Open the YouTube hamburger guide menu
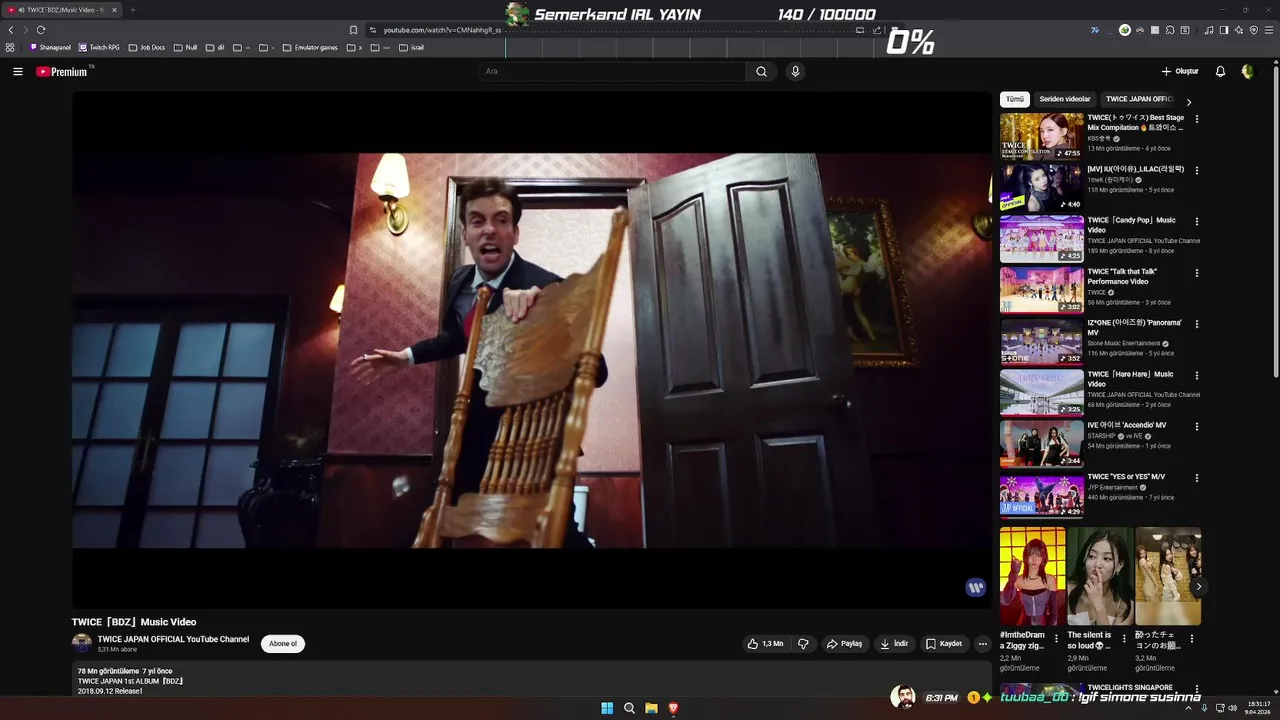Viewport: 1280px width, 720px height. pos(17,71)
